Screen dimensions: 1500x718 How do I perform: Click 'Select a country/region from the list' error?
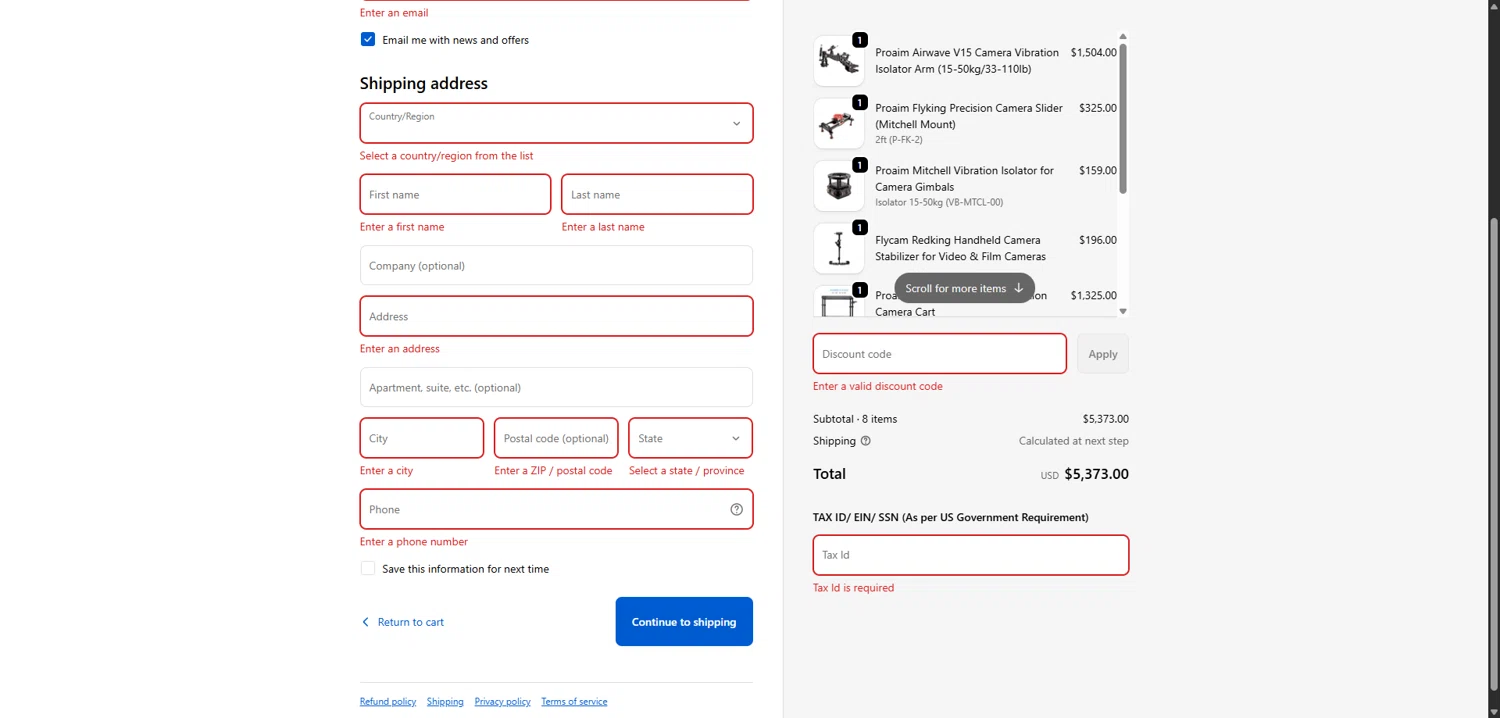(x=446, y=156)
